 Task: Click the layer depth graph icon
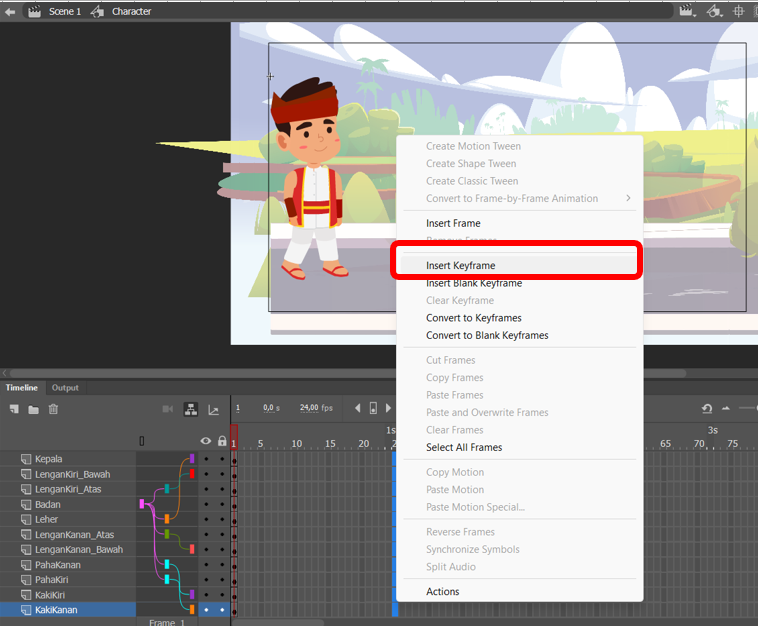point(213,410)
